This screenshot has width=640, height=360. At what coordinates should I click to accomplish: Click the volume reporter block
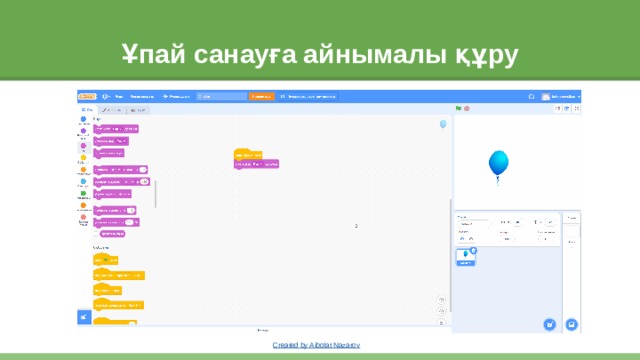(113, 234)
